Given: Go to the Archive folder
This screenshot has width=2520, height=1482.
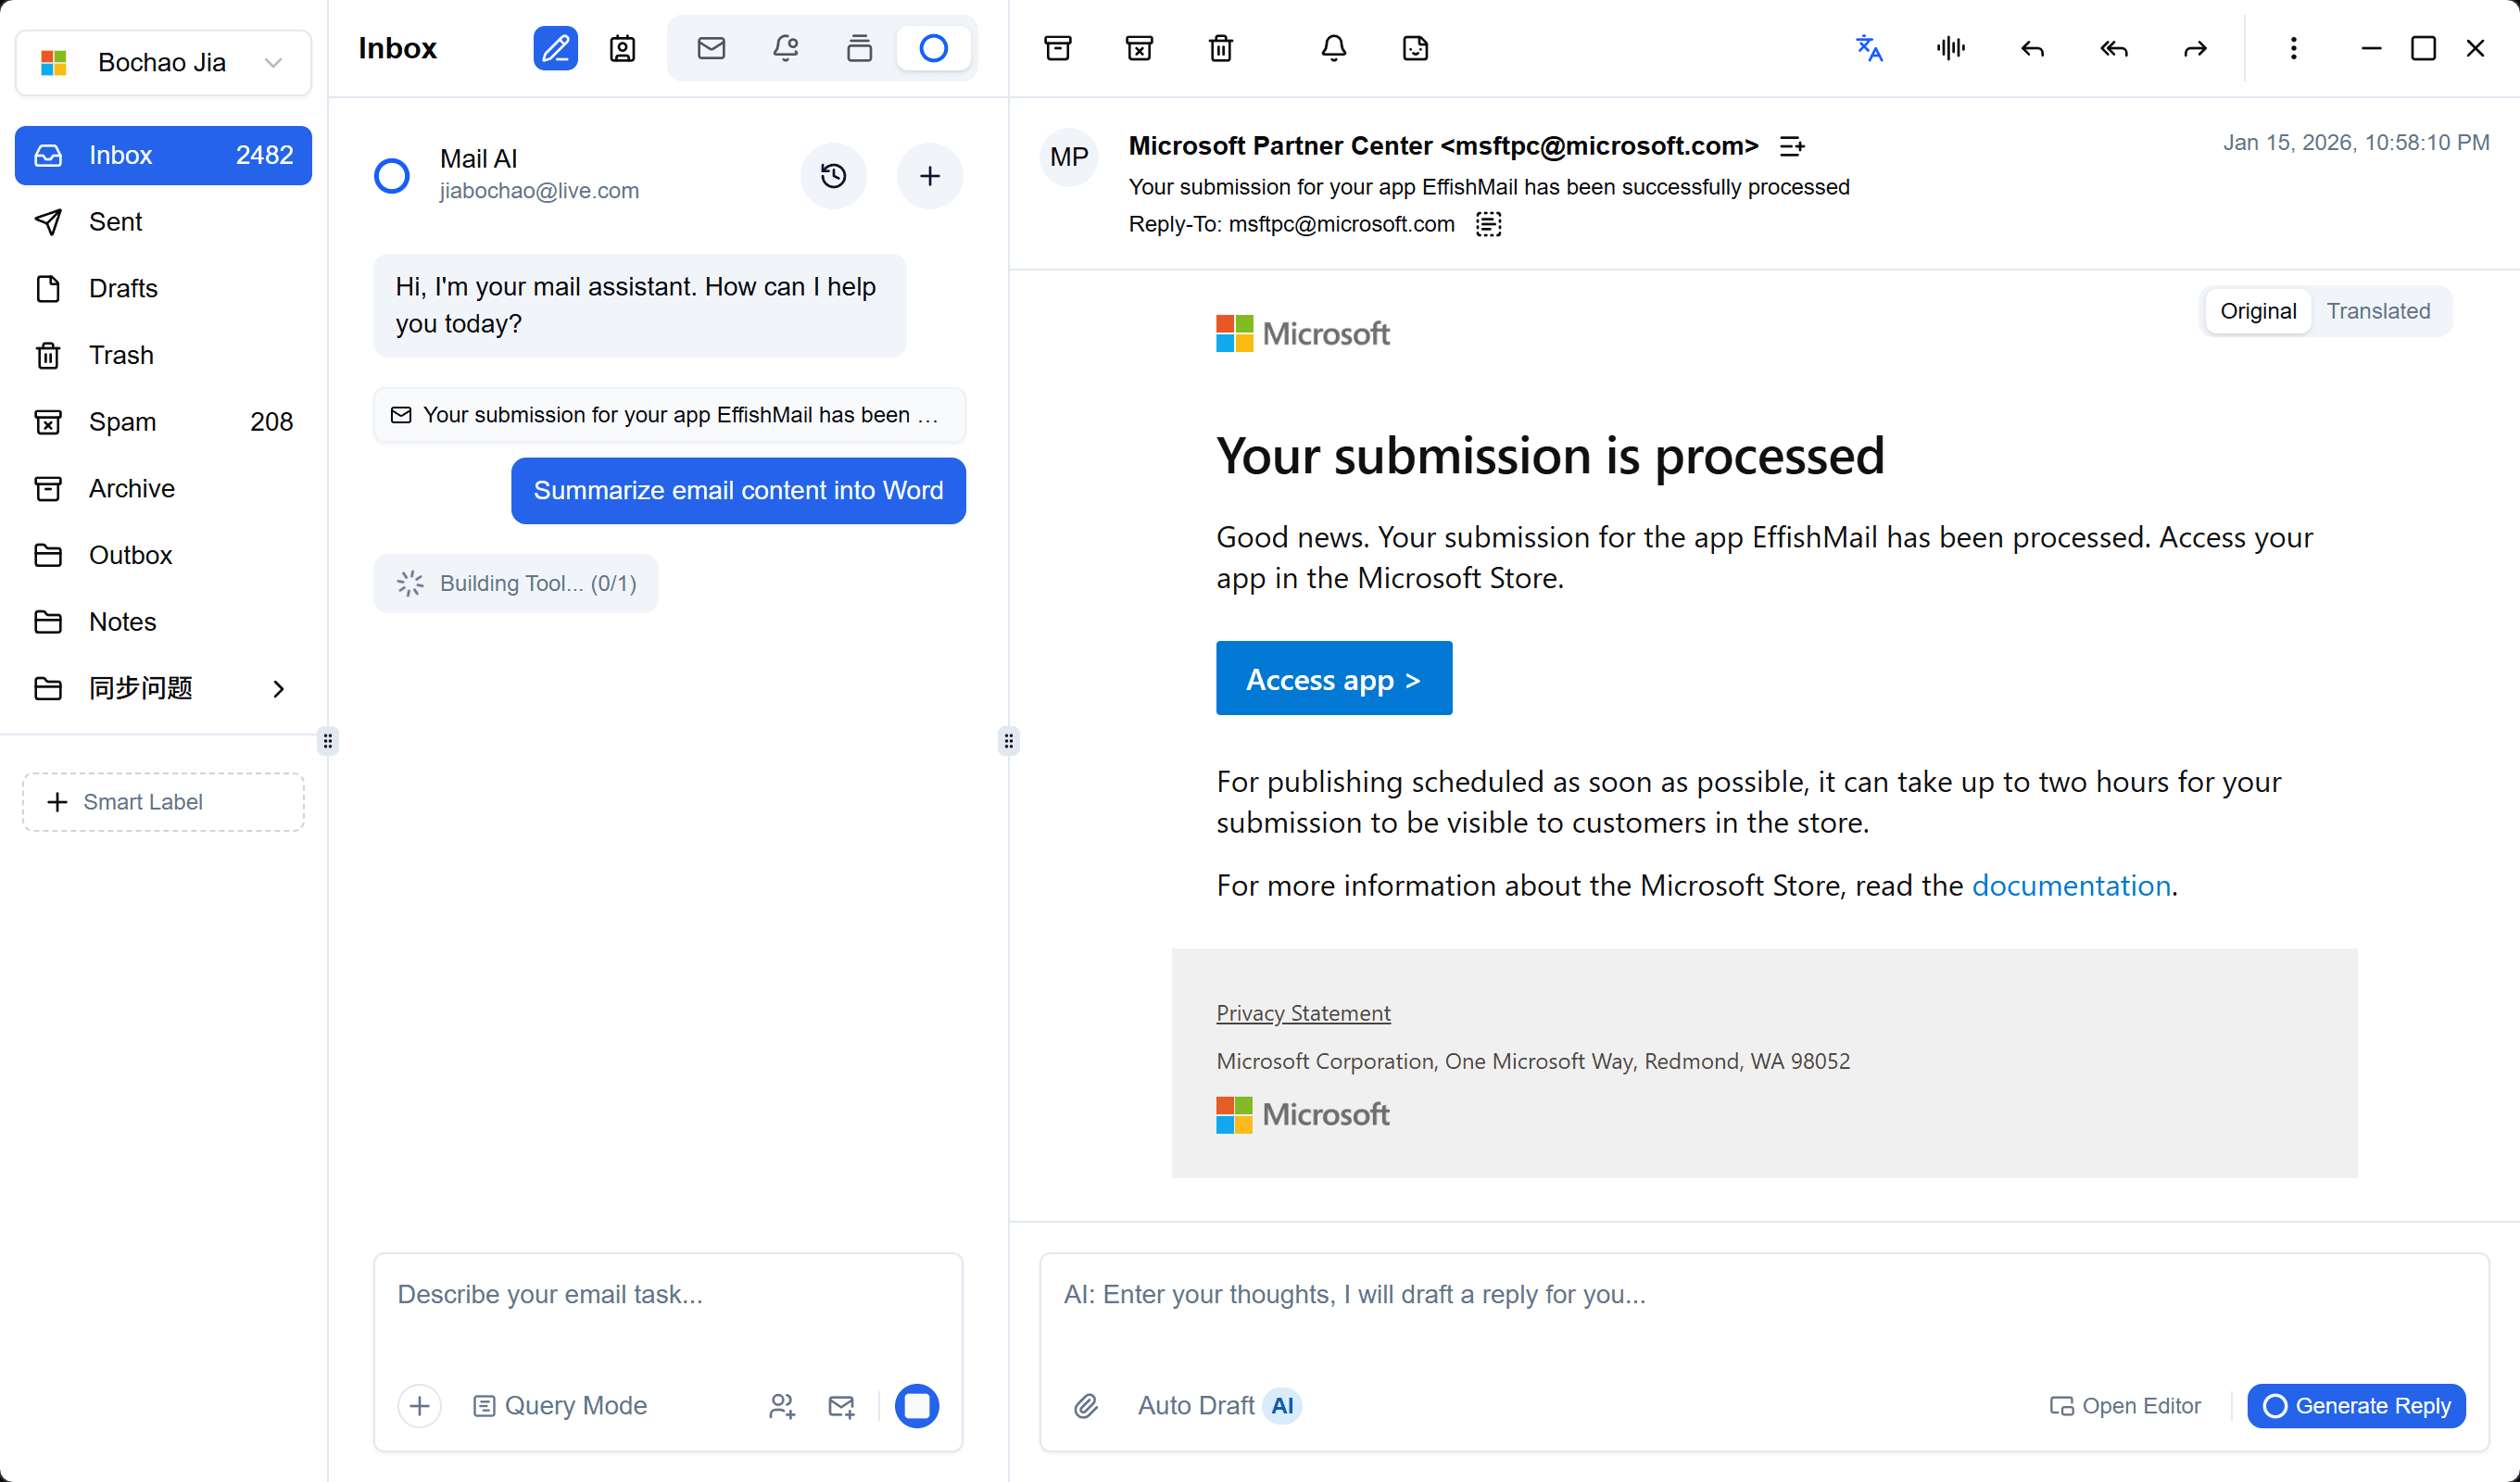Looking at the screenshot, I should click(131, 488).
